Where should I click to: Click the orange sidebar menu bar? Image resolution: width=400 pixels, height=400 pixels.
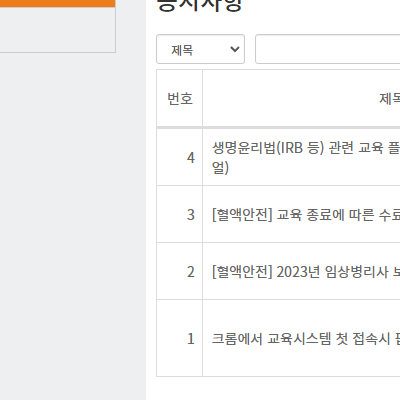tap(57, 3)
